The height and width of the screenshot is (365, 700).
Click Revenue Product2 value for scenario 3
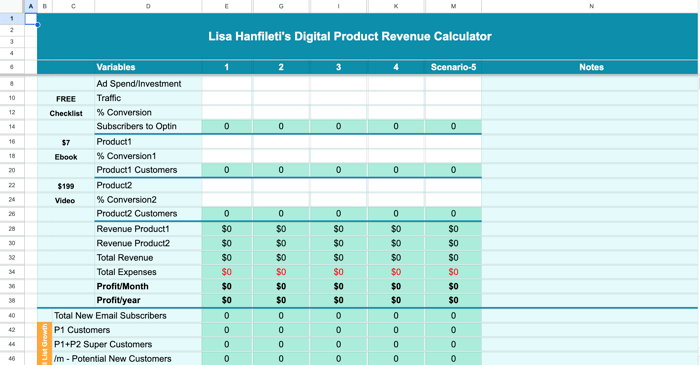[x=338, y=243]
